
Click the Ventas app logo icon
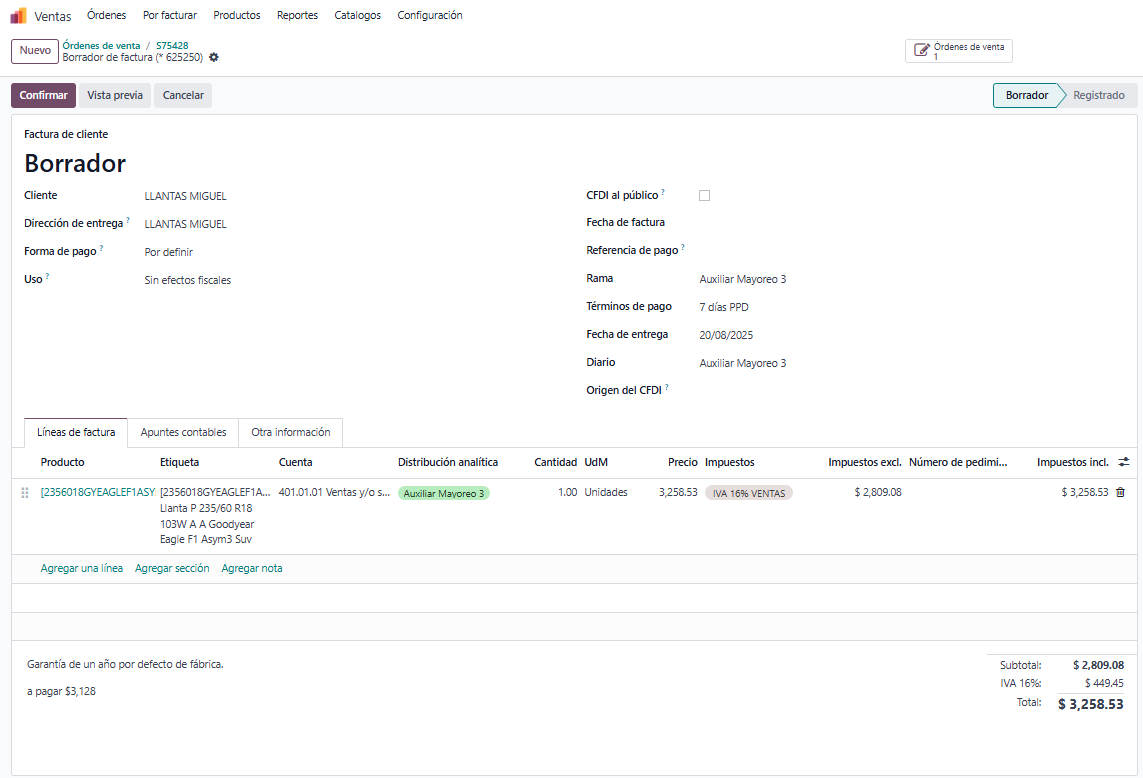tap(18, 16)
